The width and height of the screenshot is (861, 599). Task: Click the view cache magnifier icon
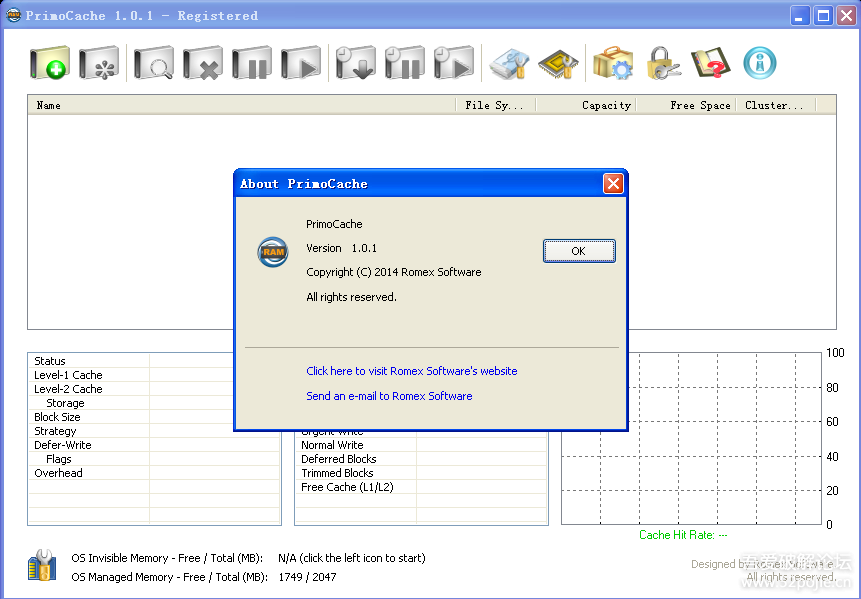pyautogui.click(x=153, y=64)
